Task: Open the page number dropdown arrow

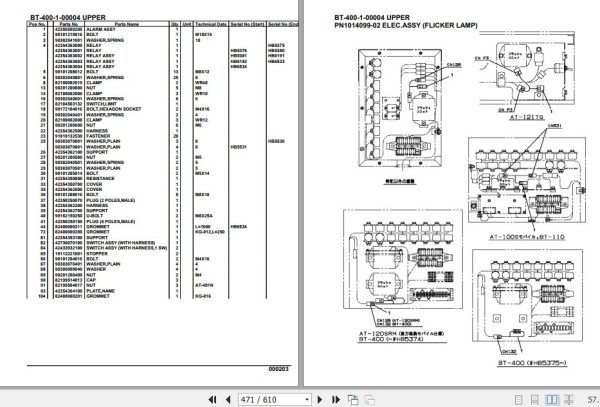Action: pos(307,400)
